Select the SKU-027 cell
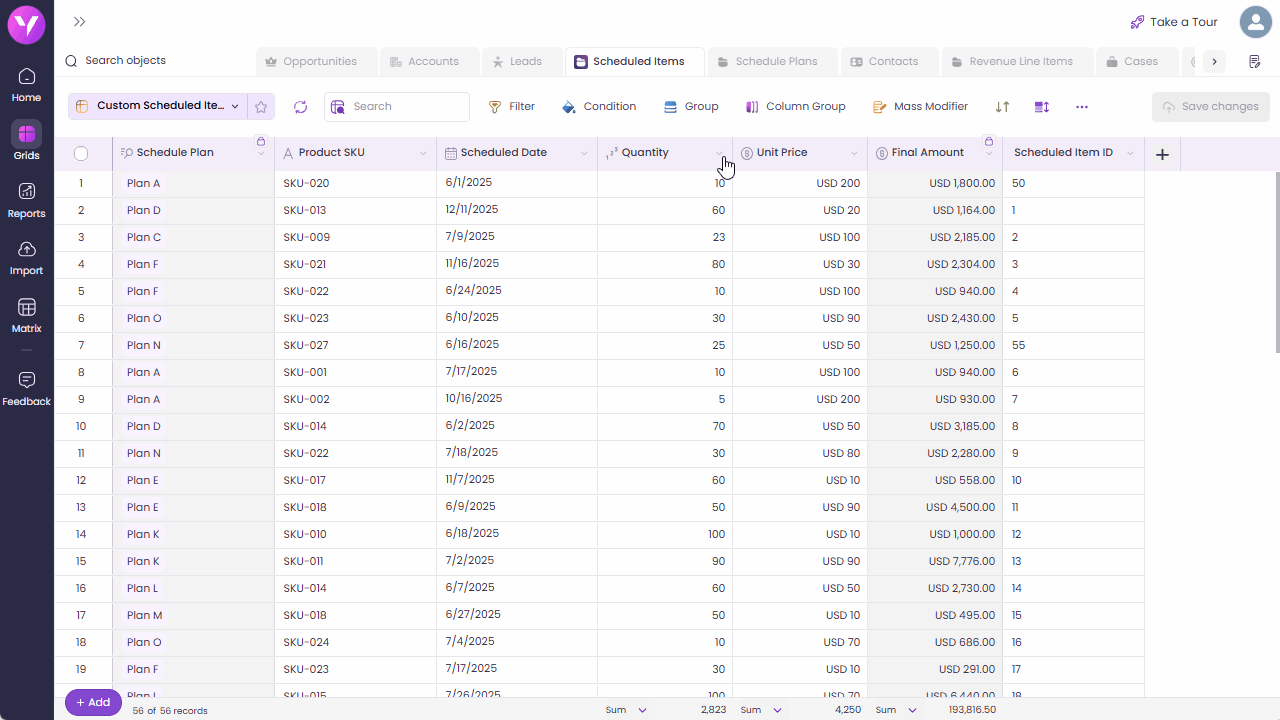The width and height of the screenshot is (1280, 720). click(x=356, y=346)
